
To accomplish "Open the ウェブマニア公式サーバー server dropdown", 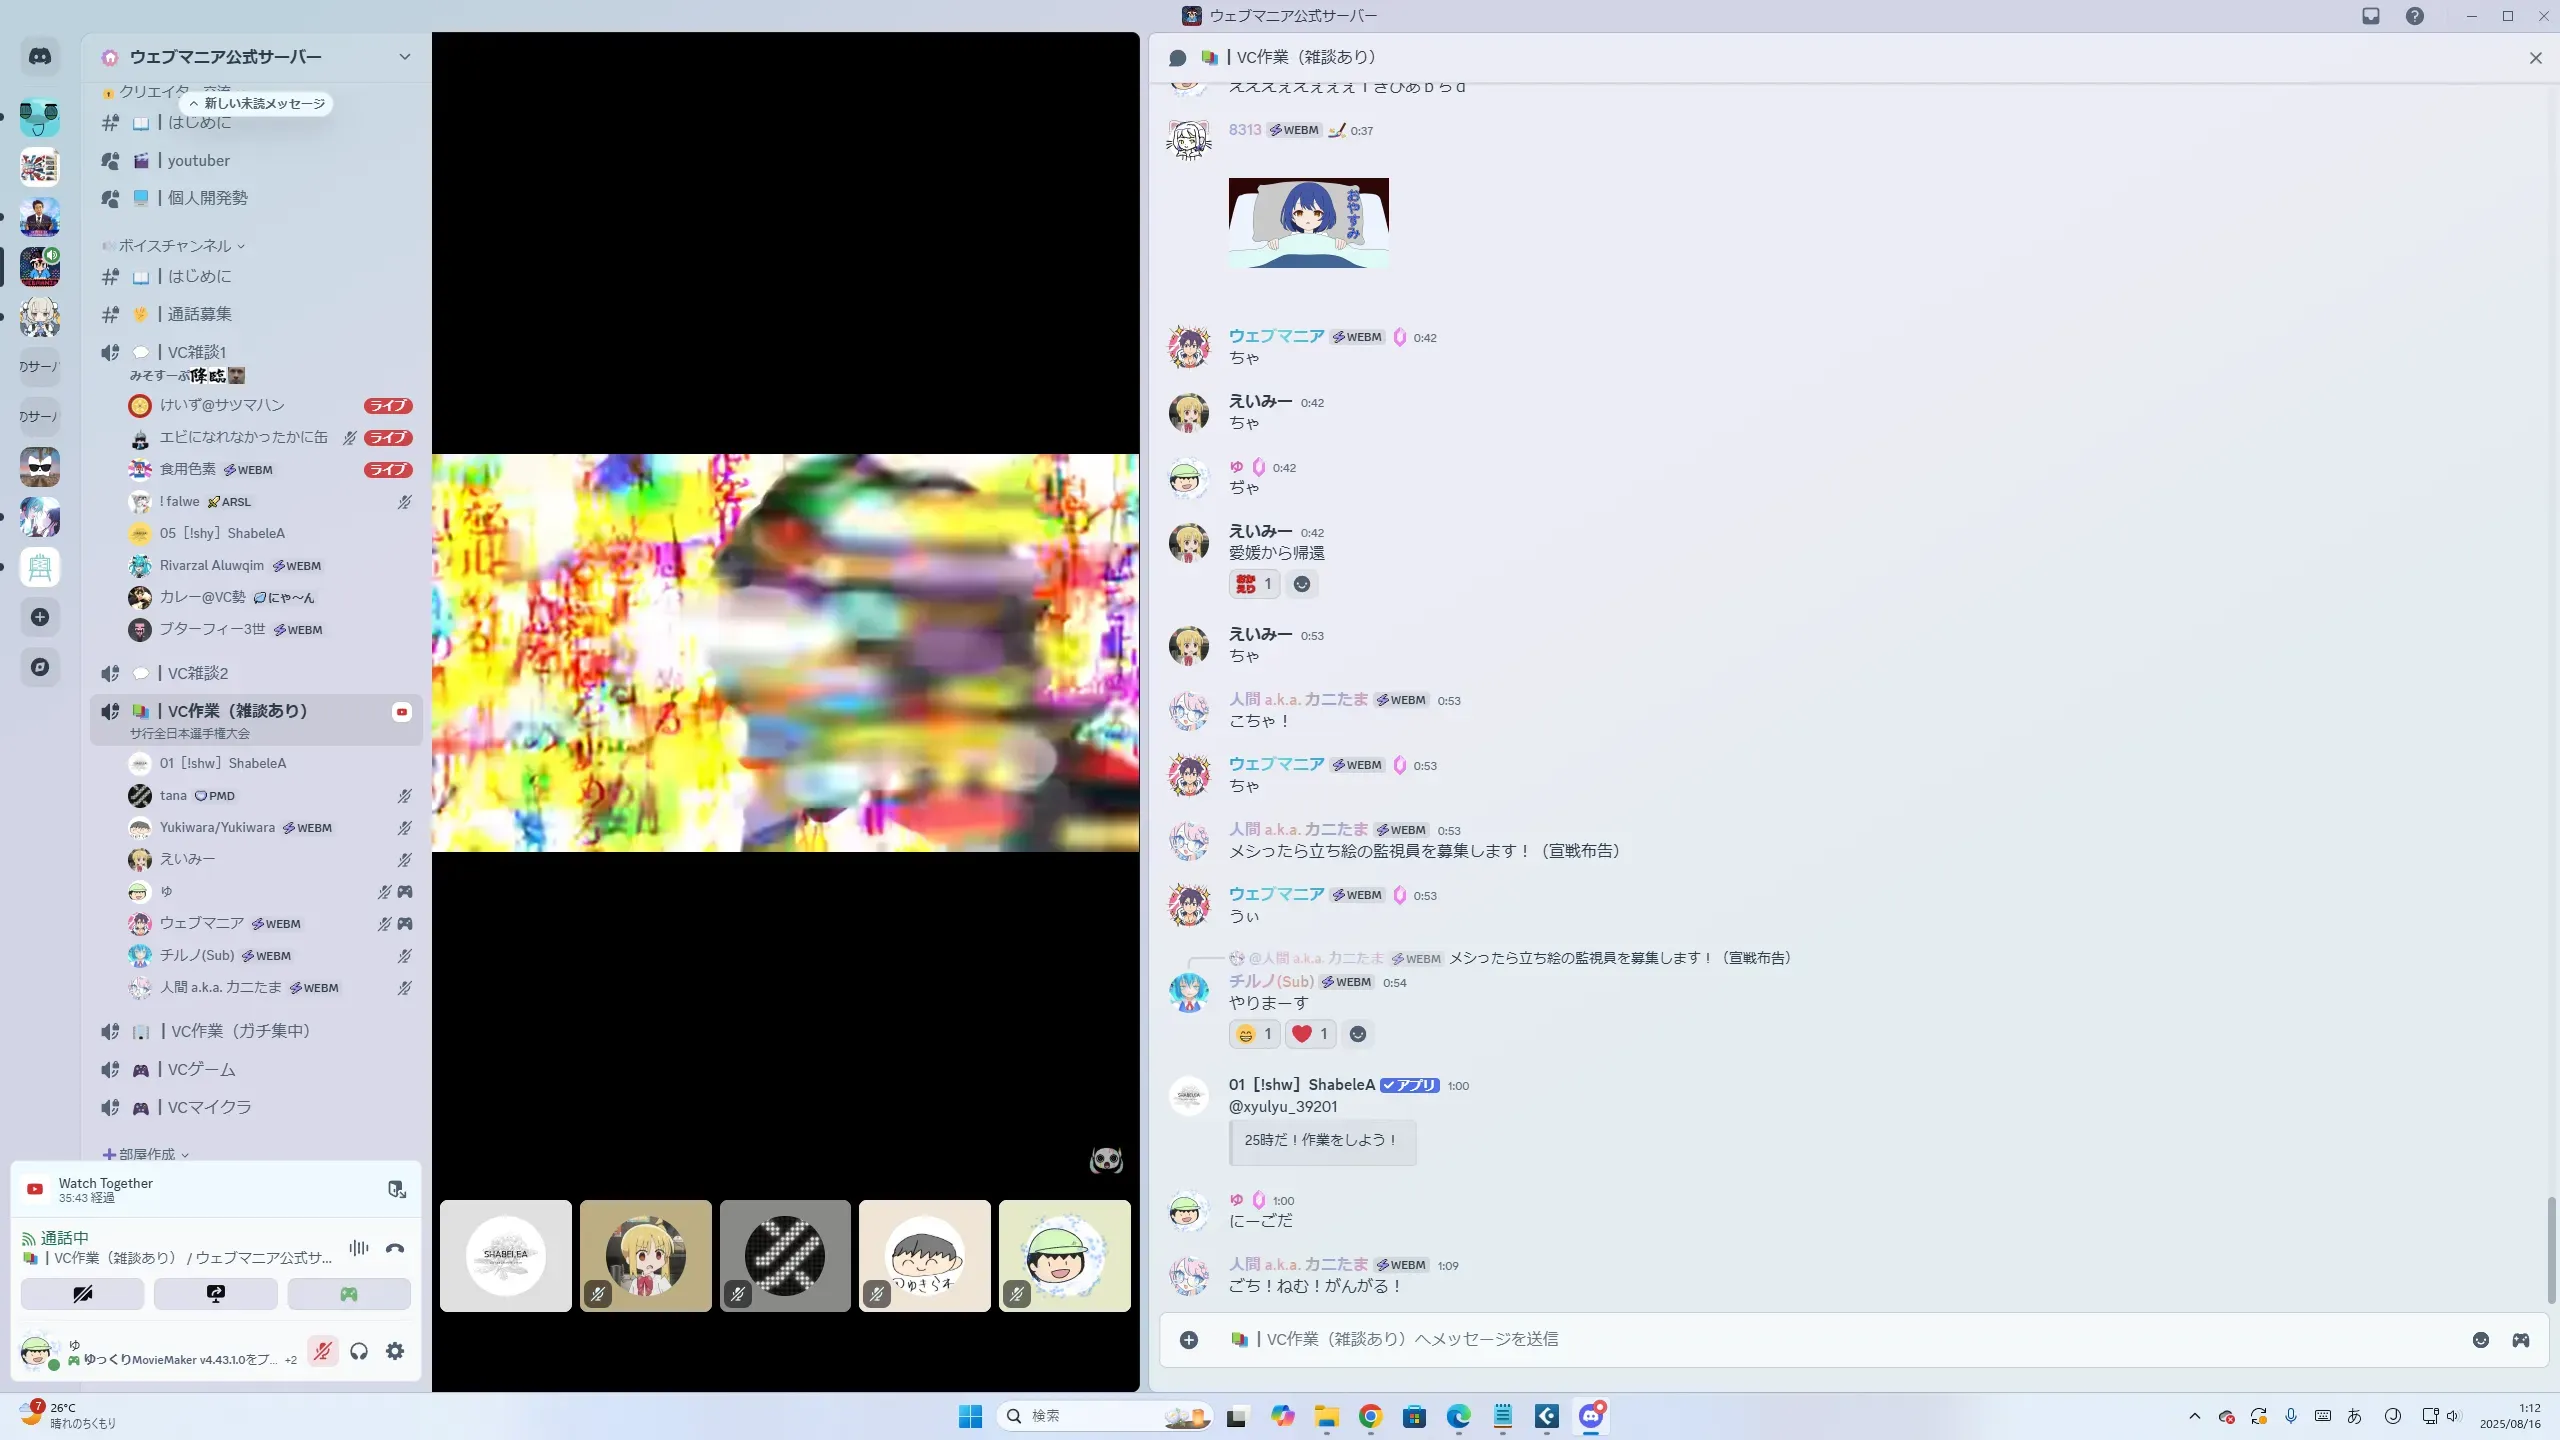I will pos(404,57).
